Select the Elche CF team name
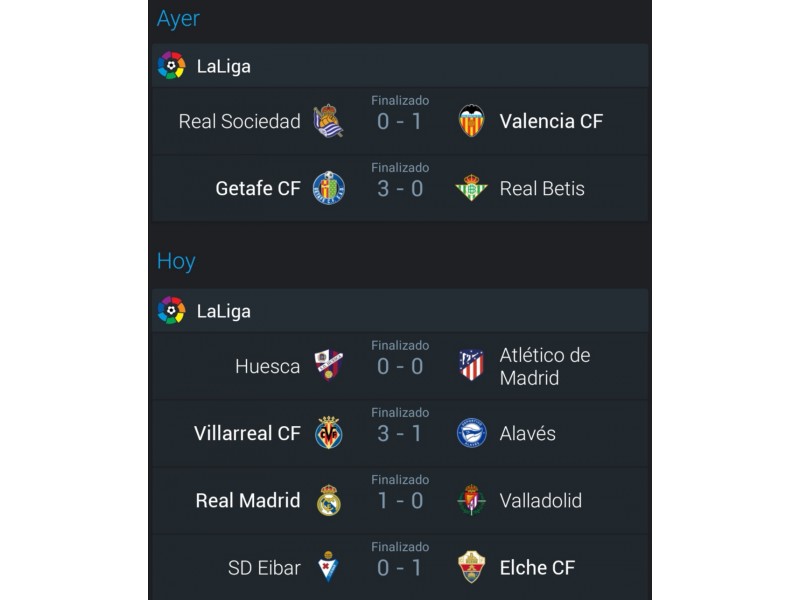This screenshot has width=800, height=600. pos(537,568)
